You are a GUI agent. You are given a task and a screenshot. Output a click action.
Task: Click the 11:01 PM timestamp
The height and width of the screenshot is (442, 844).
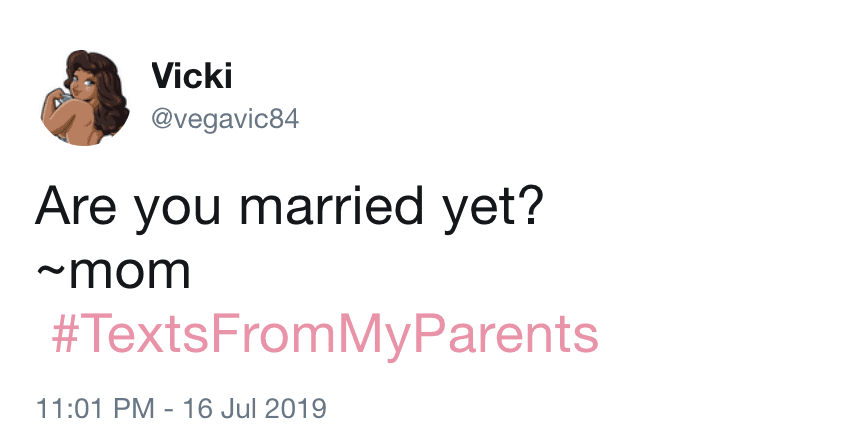(x=93, y=409)
